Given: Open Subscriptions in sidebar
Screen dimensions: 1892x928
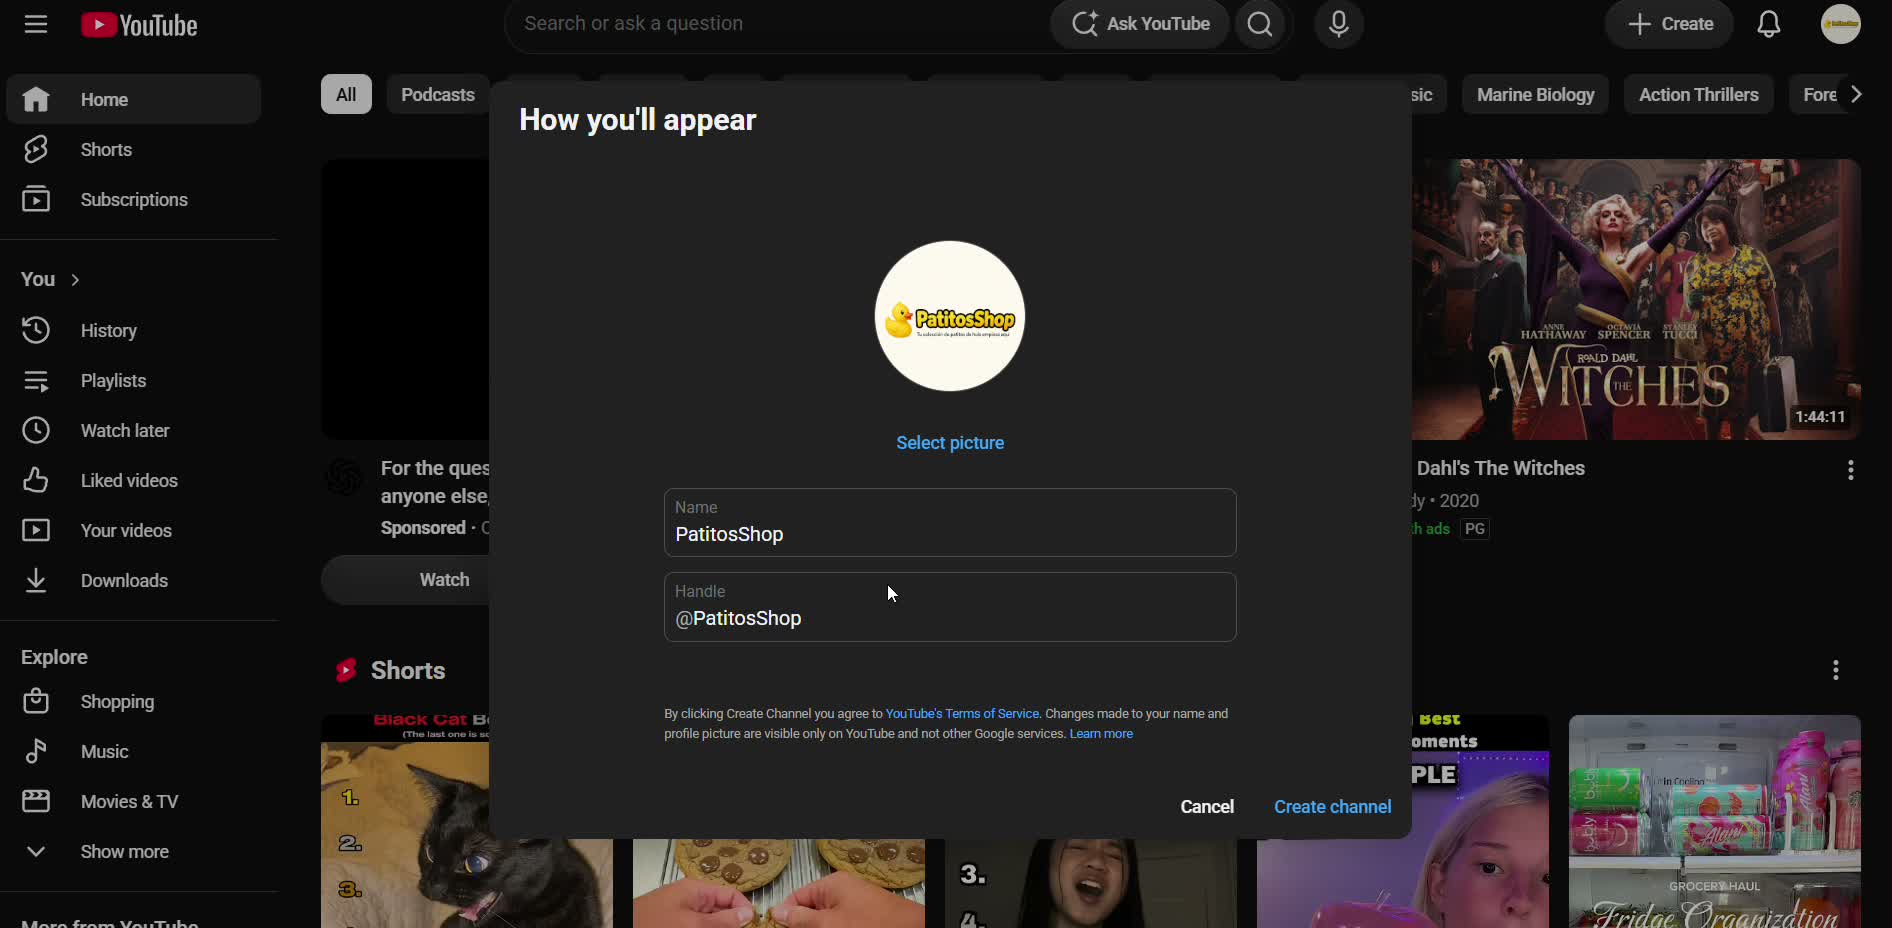Looking at the screenshot, I should pyautogui.click(x=134, y=199).
